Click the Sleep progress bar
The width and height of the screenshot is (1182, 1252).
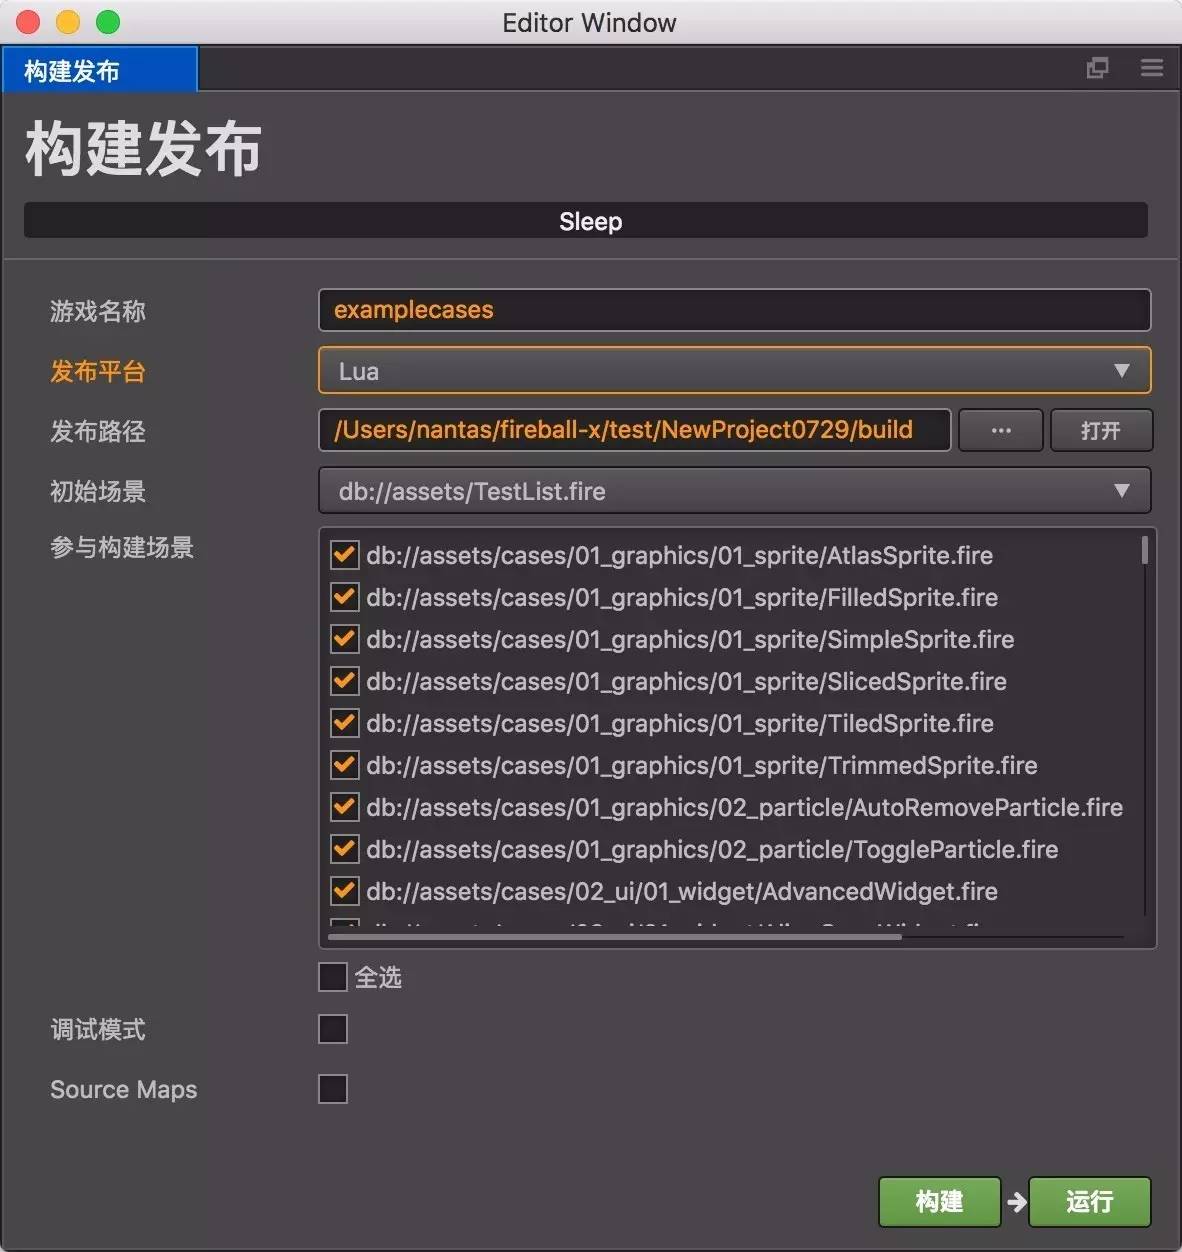590,220
